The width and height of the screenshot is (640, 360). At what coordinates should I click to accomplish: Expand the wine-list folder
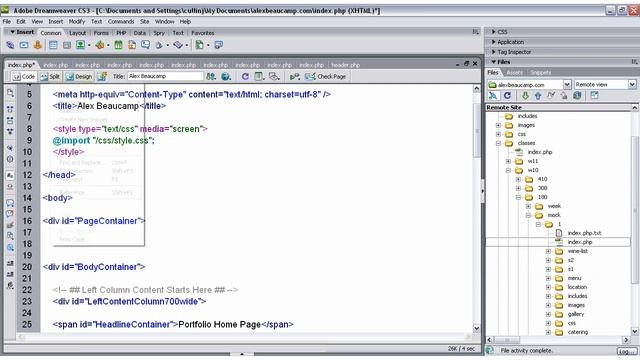549,251
